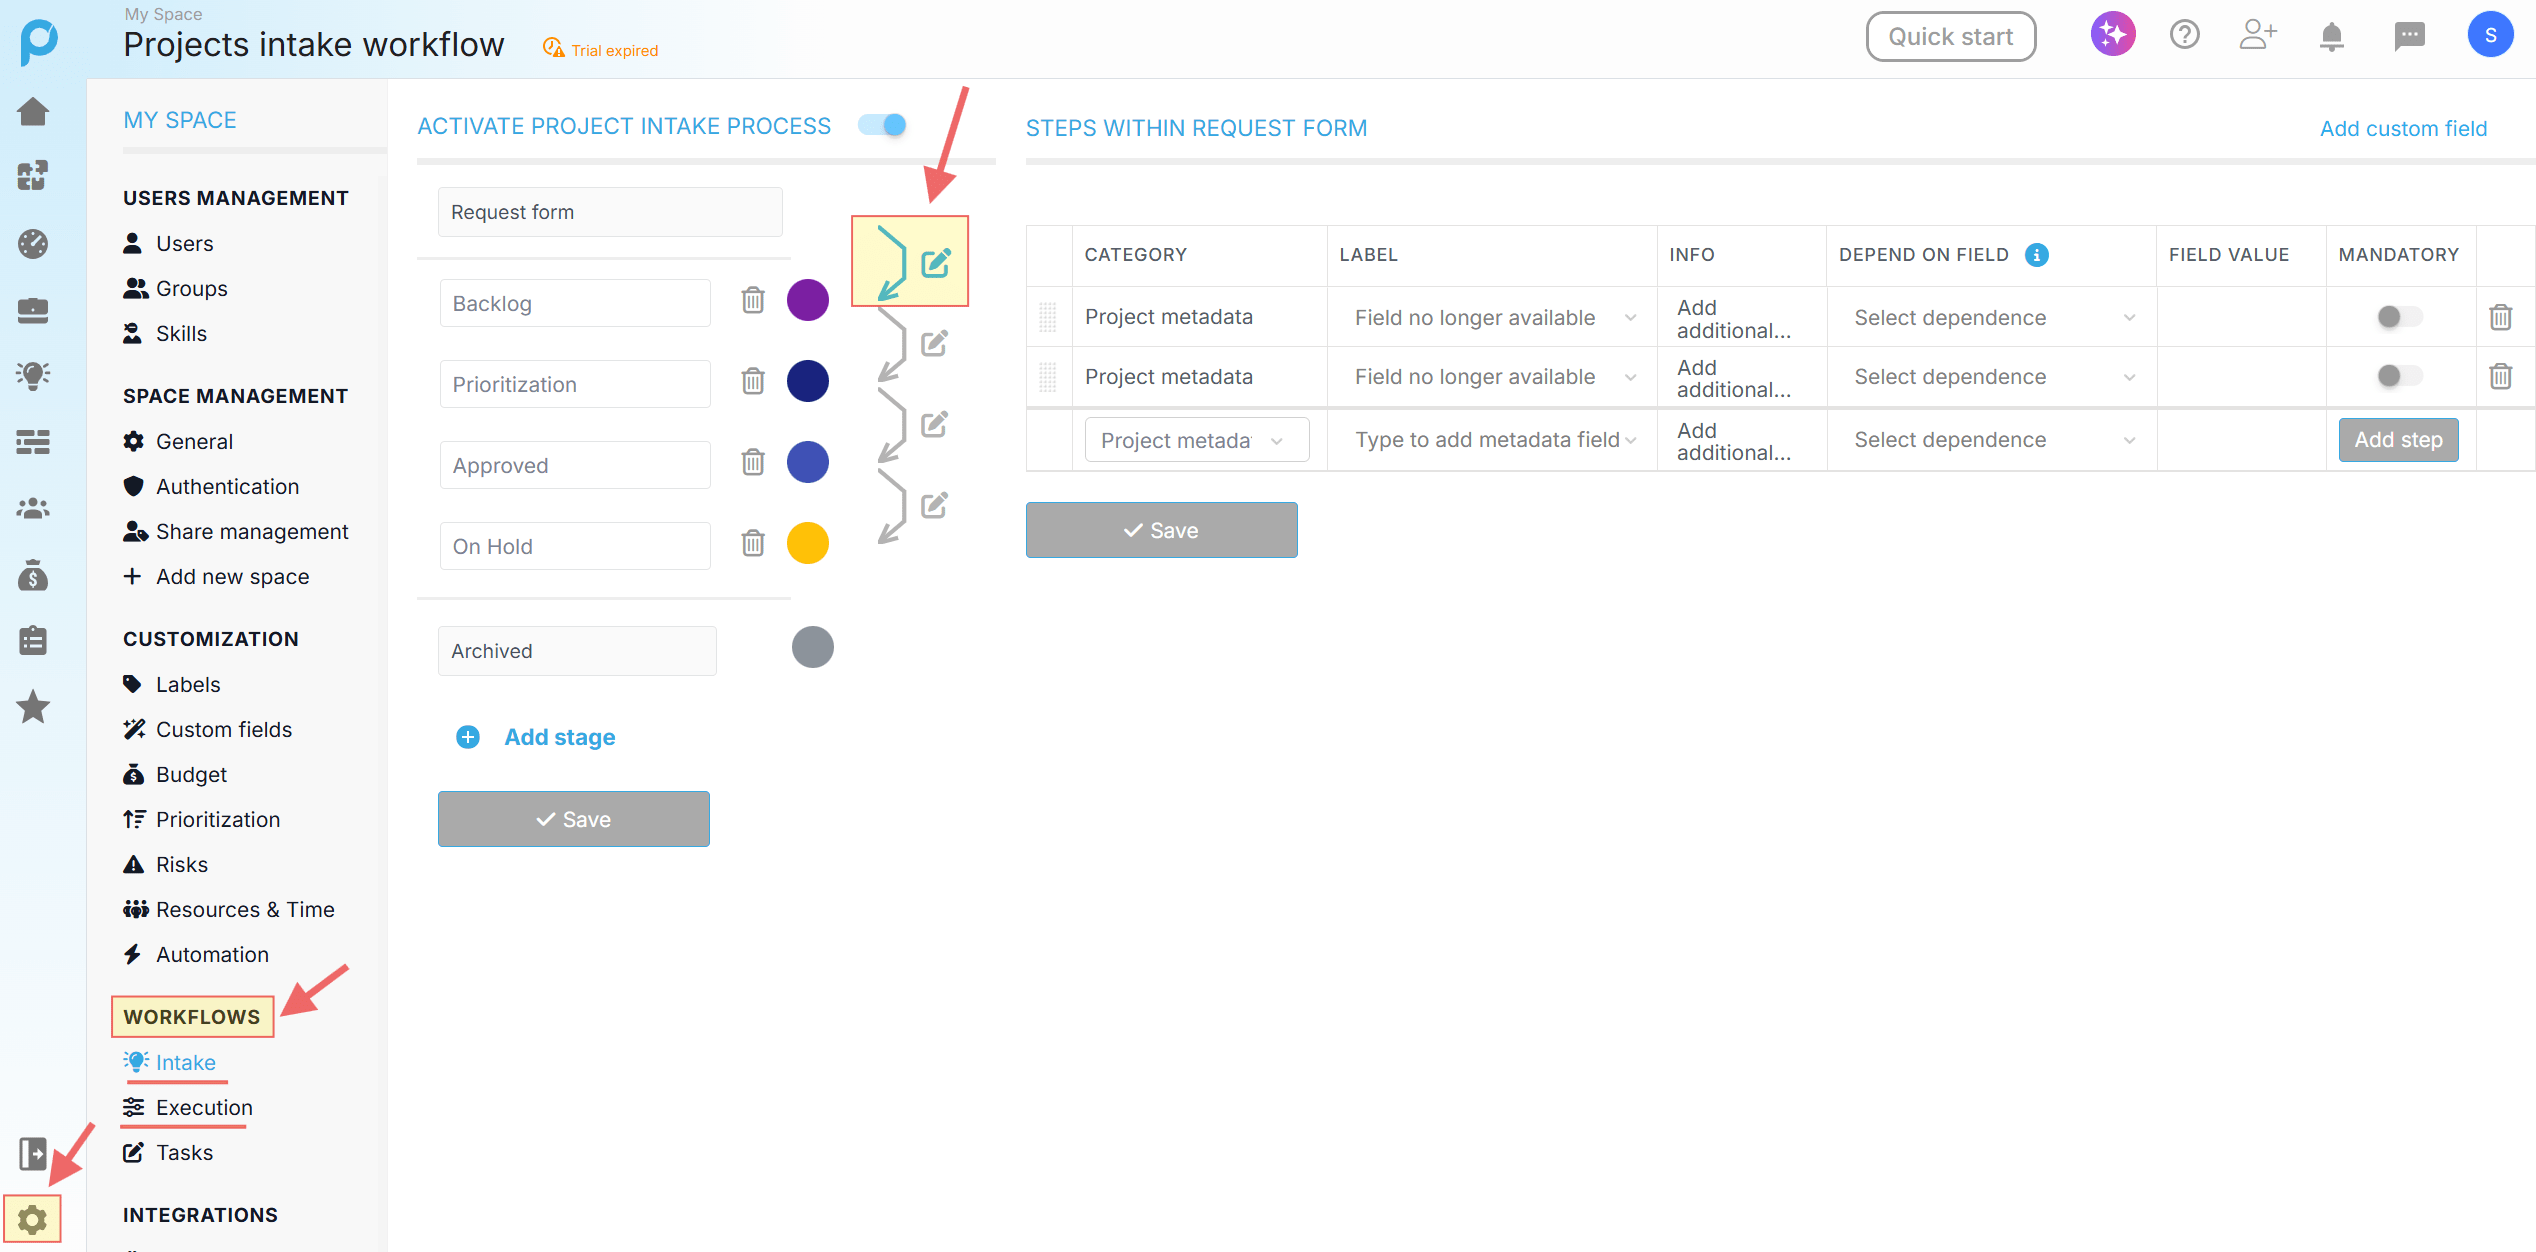The width and height of the screenshot is (2536, 1252).
Task: Expand the Project metadata category dropdown
Action: click(x=1195, y=440)
